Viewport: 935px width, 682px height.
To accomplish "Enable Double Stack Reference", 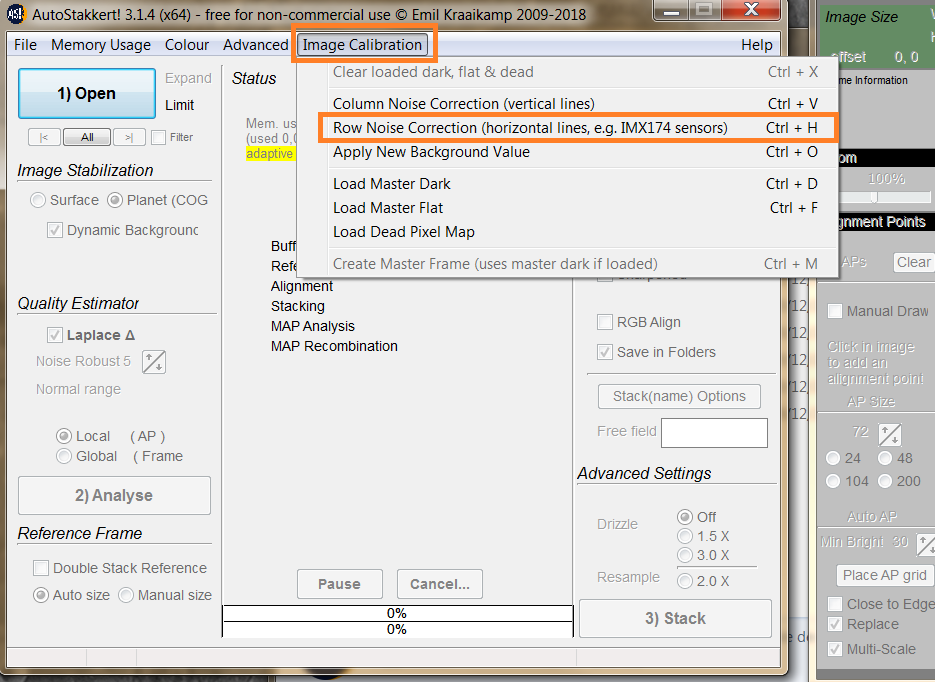I will click(41, 568).
